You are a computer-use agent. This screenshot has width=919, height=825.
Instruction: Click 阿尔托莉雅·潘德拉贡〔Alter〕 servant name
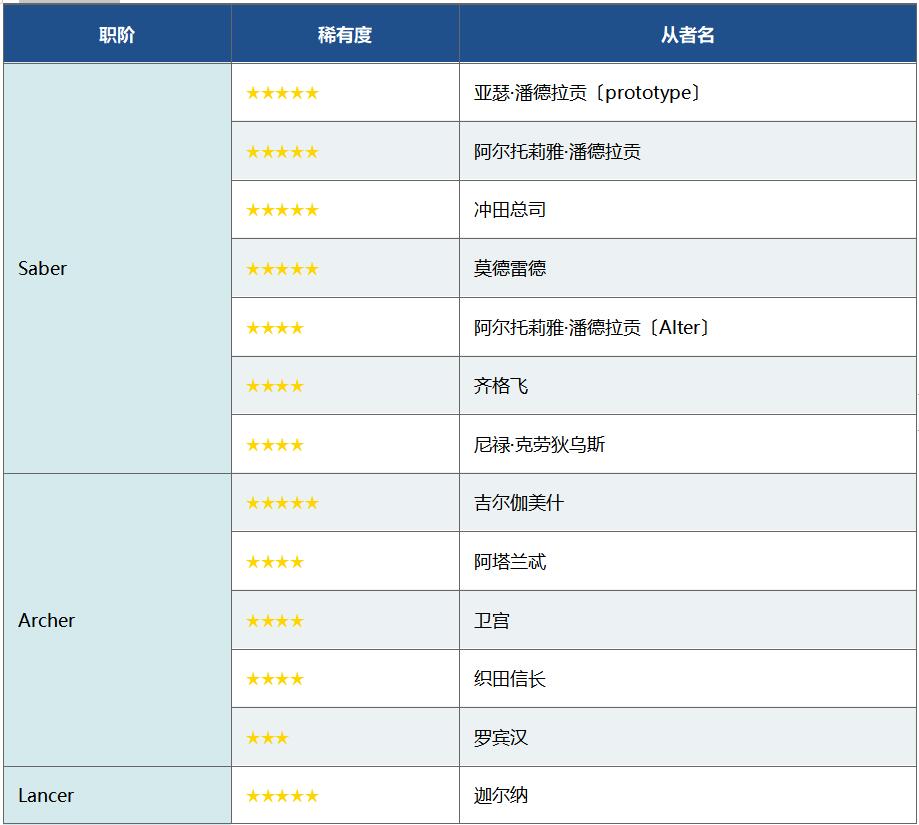[591, 327]
